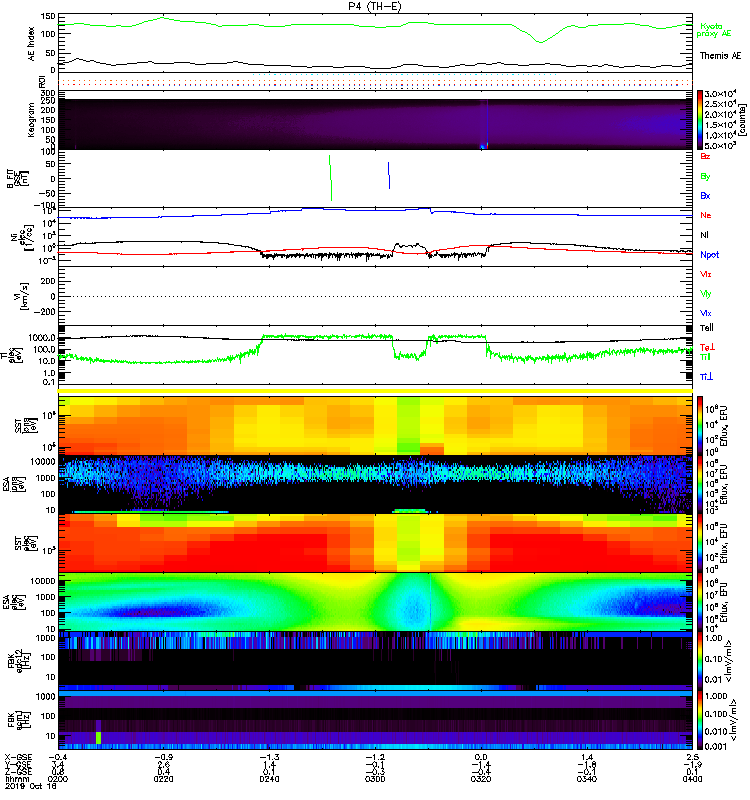Screen dimensions: 750x800
Task: Select the blue Ti perpendicular legend entry
Action: [x=706, y=377]
